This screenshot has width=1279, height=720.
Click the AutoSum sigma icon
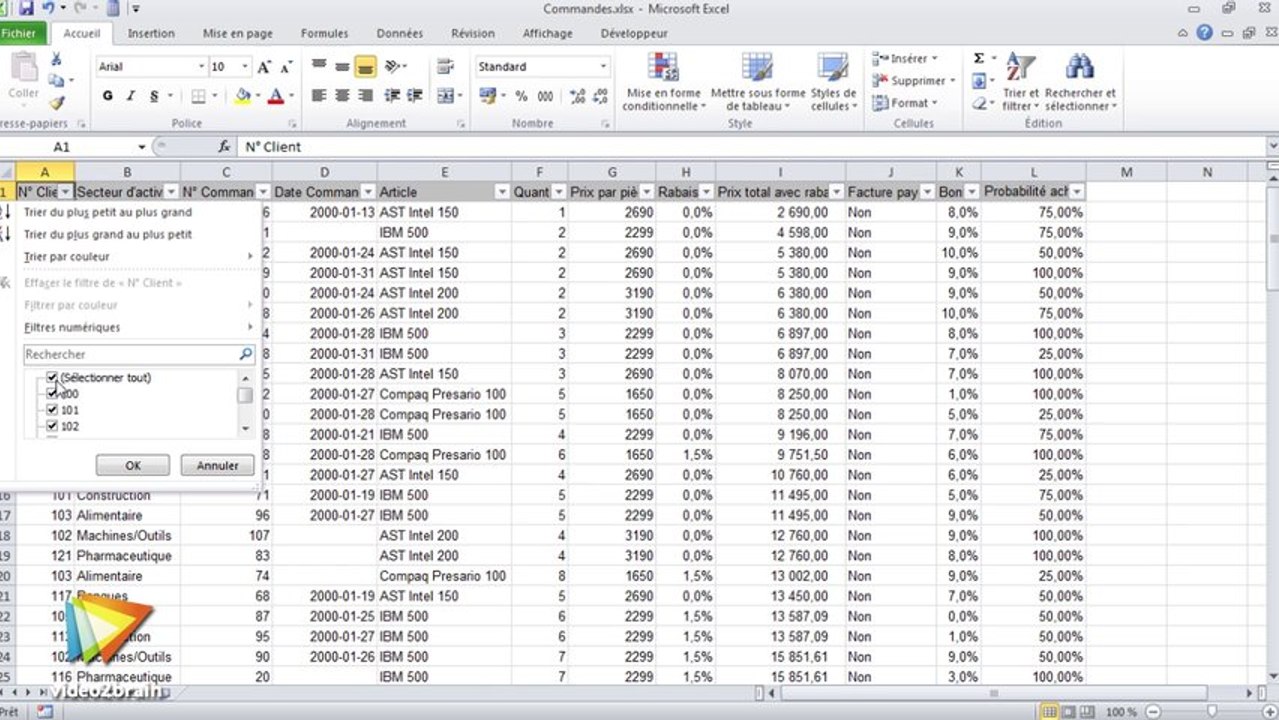pos(979,59)
